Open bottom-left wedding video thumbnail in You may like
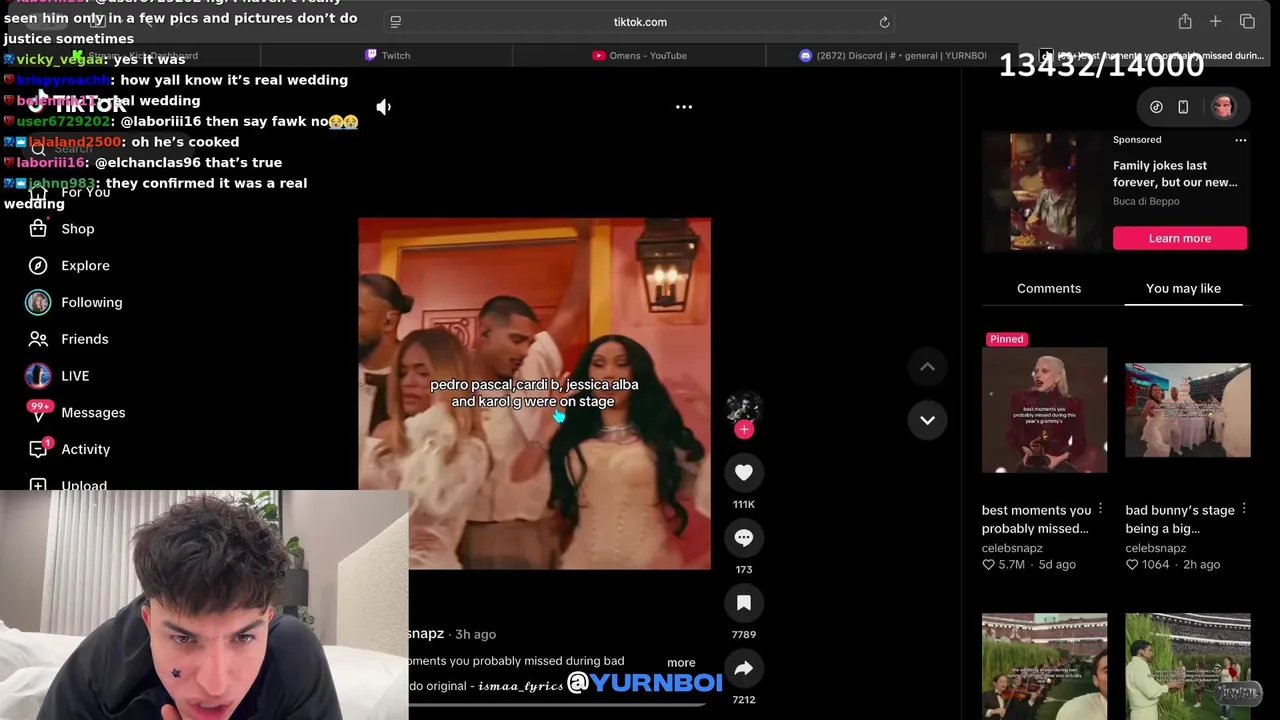 click(x=1044, y=666)
